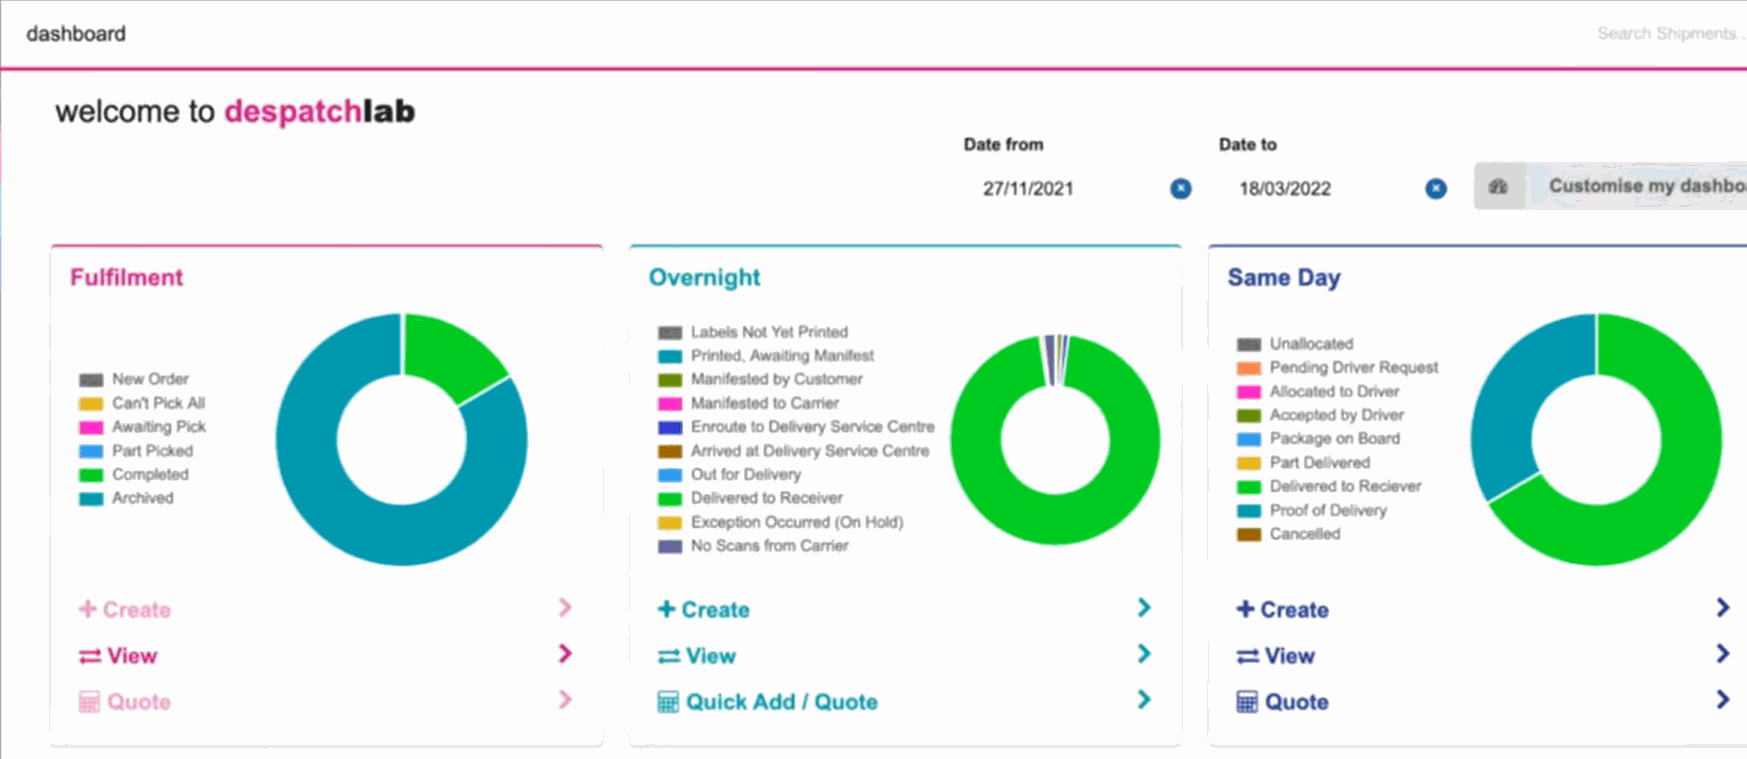Clear the Date from field
The image size is (1747, 759).
pos(1181,188)
